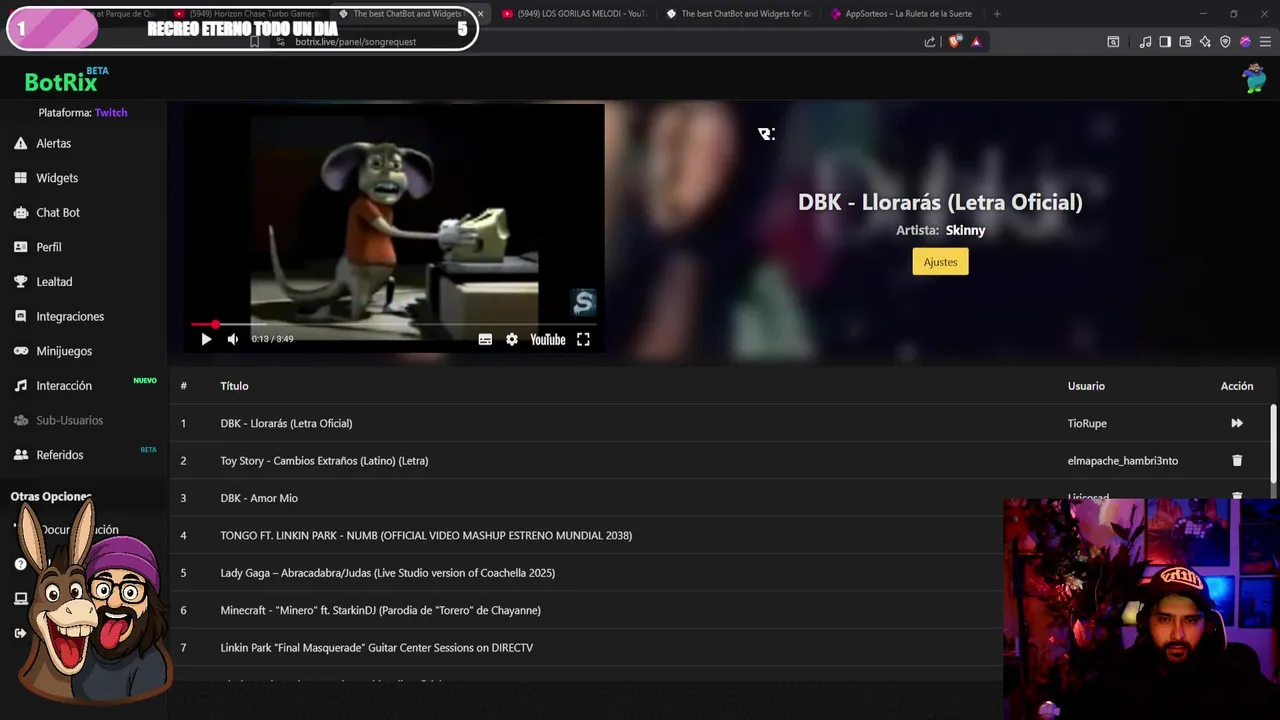This screenshot has width=1280, height=720.
Task: Open the Perfil sidebar entry
Action: pos(48,247)
